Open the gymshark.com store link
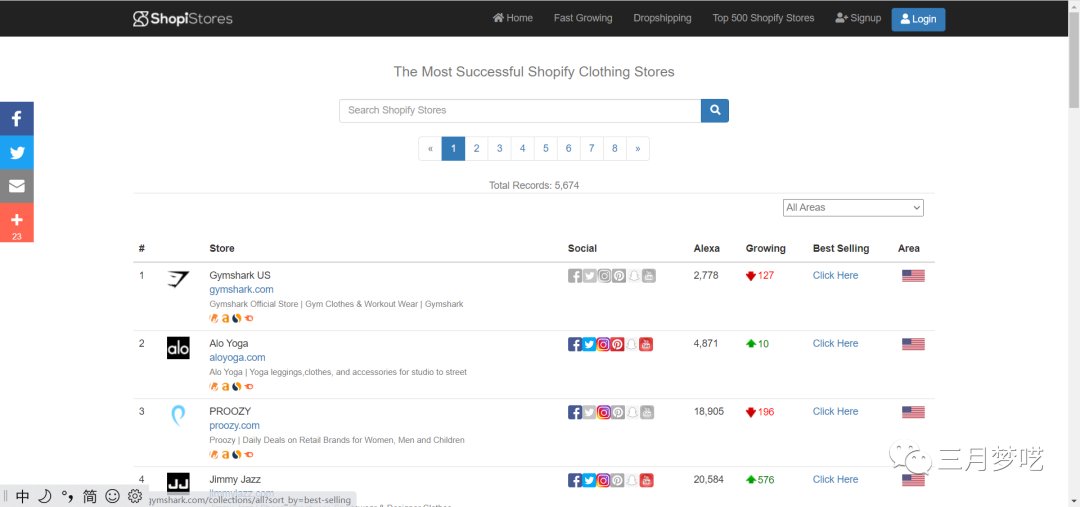1080x507 pixels. pos(241,290)
